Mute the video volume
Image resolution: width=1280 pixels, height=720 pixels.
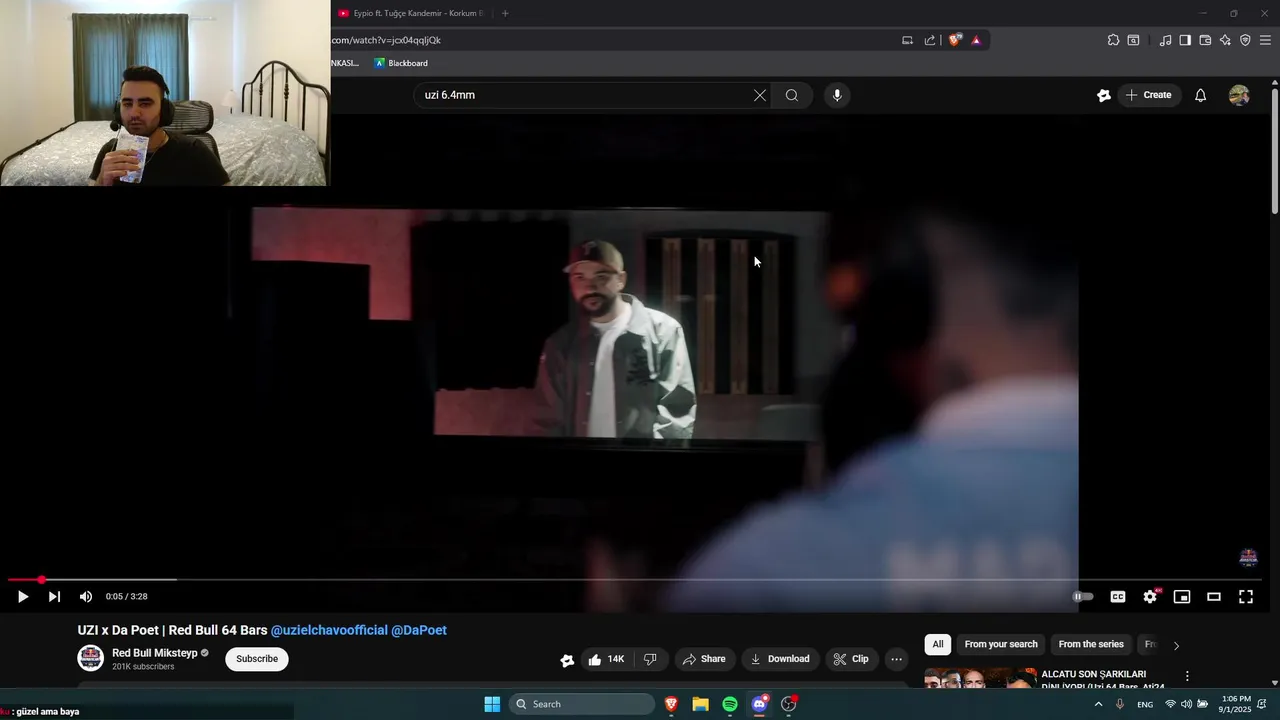(86, 597)
